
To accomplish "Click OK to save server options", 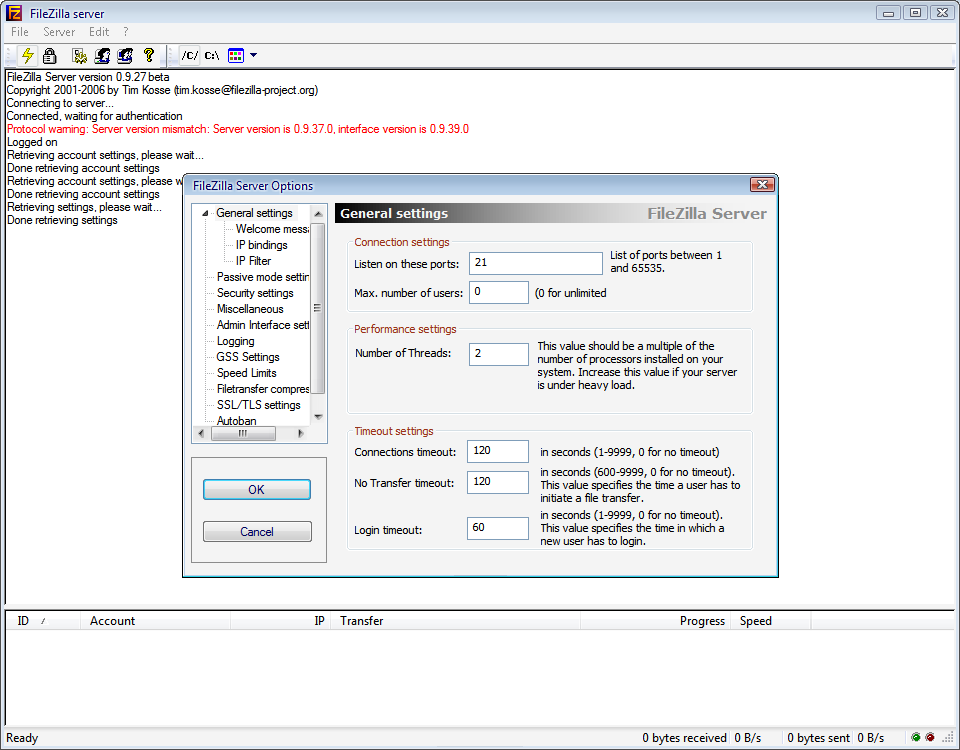I will (x=257, y=490).
